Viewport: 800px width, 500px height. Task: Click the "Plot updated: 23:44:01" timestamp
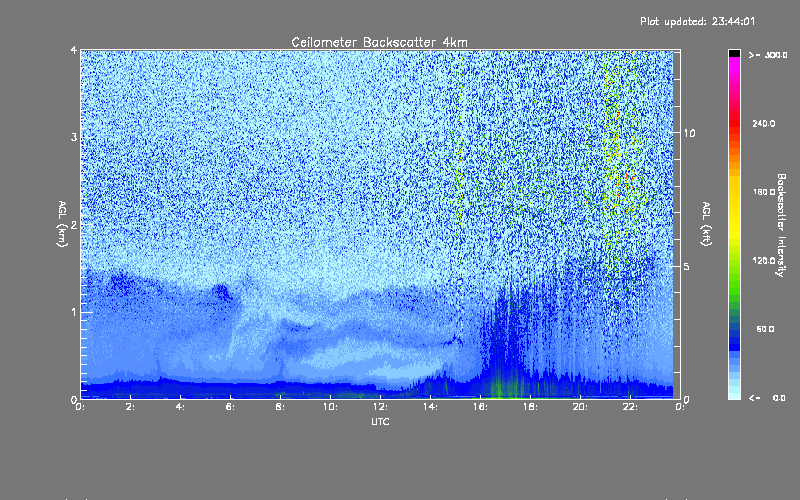[697, 21]
